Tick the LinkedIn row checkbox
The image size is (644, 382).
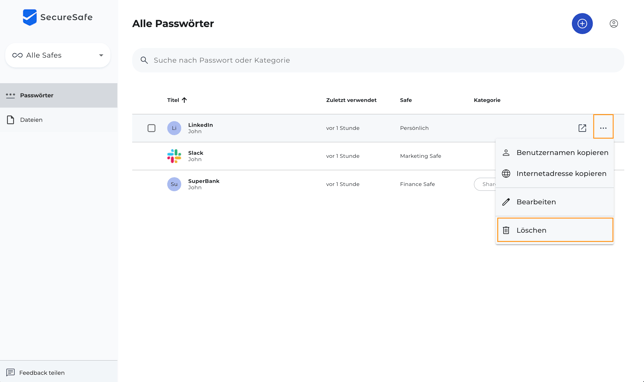[x=152, y=128]
